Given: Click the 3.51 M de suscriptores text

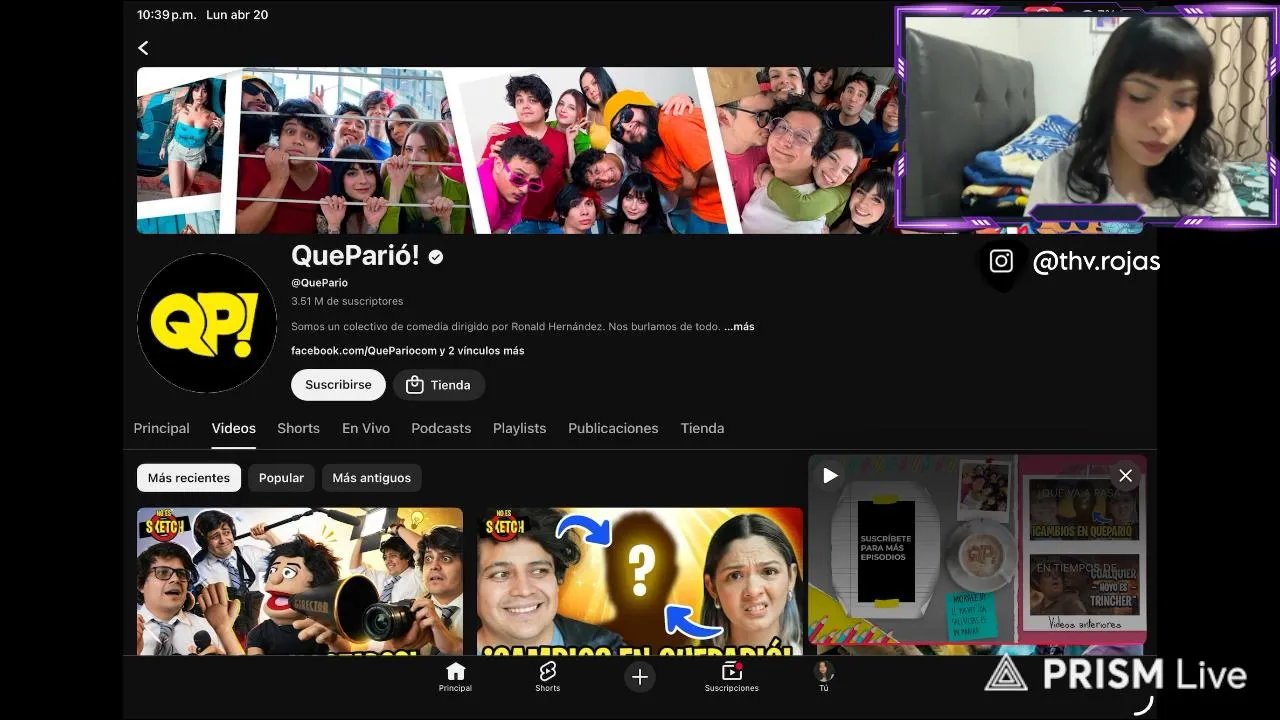Looking at the screenshot, I should (347, 301).
